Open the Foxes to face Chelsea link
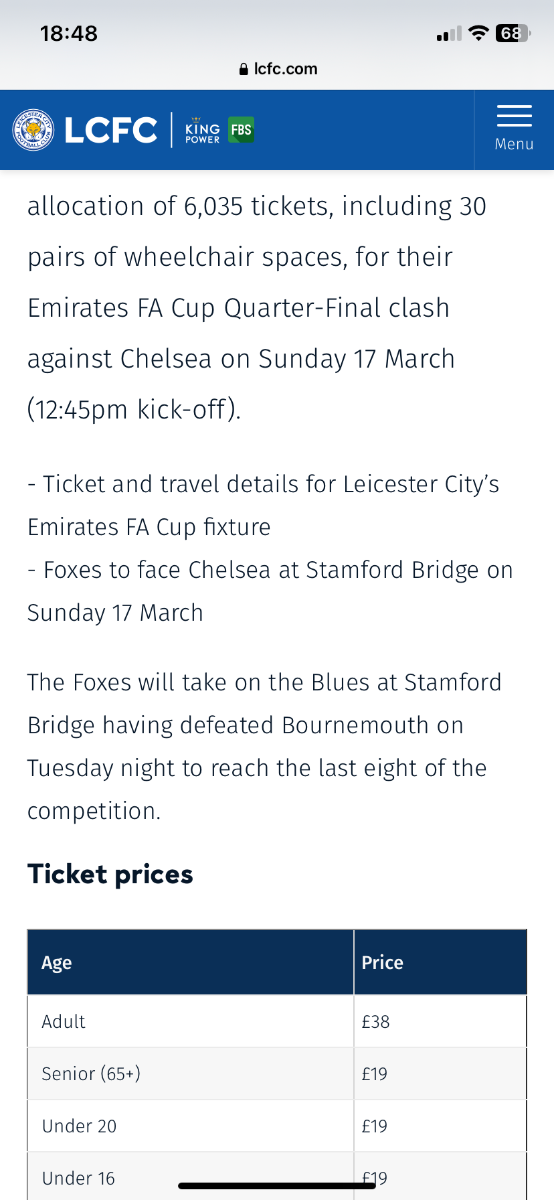Image resolution: width=554 pixels, height=1200 pixels. pos(270,591)
